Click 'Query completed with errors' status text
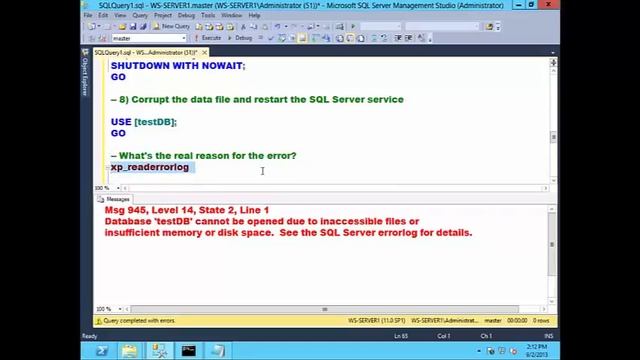 (x=139, y=321)
